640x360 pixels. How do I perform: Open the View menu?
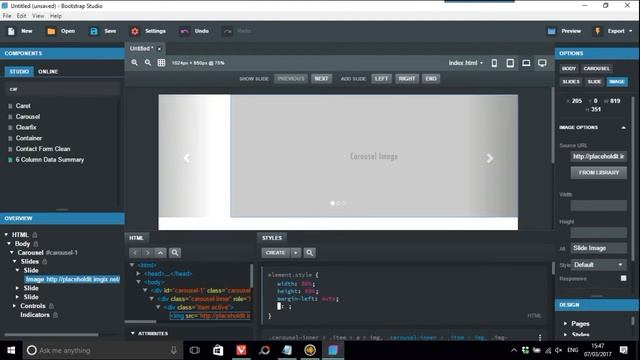point(38,16)
